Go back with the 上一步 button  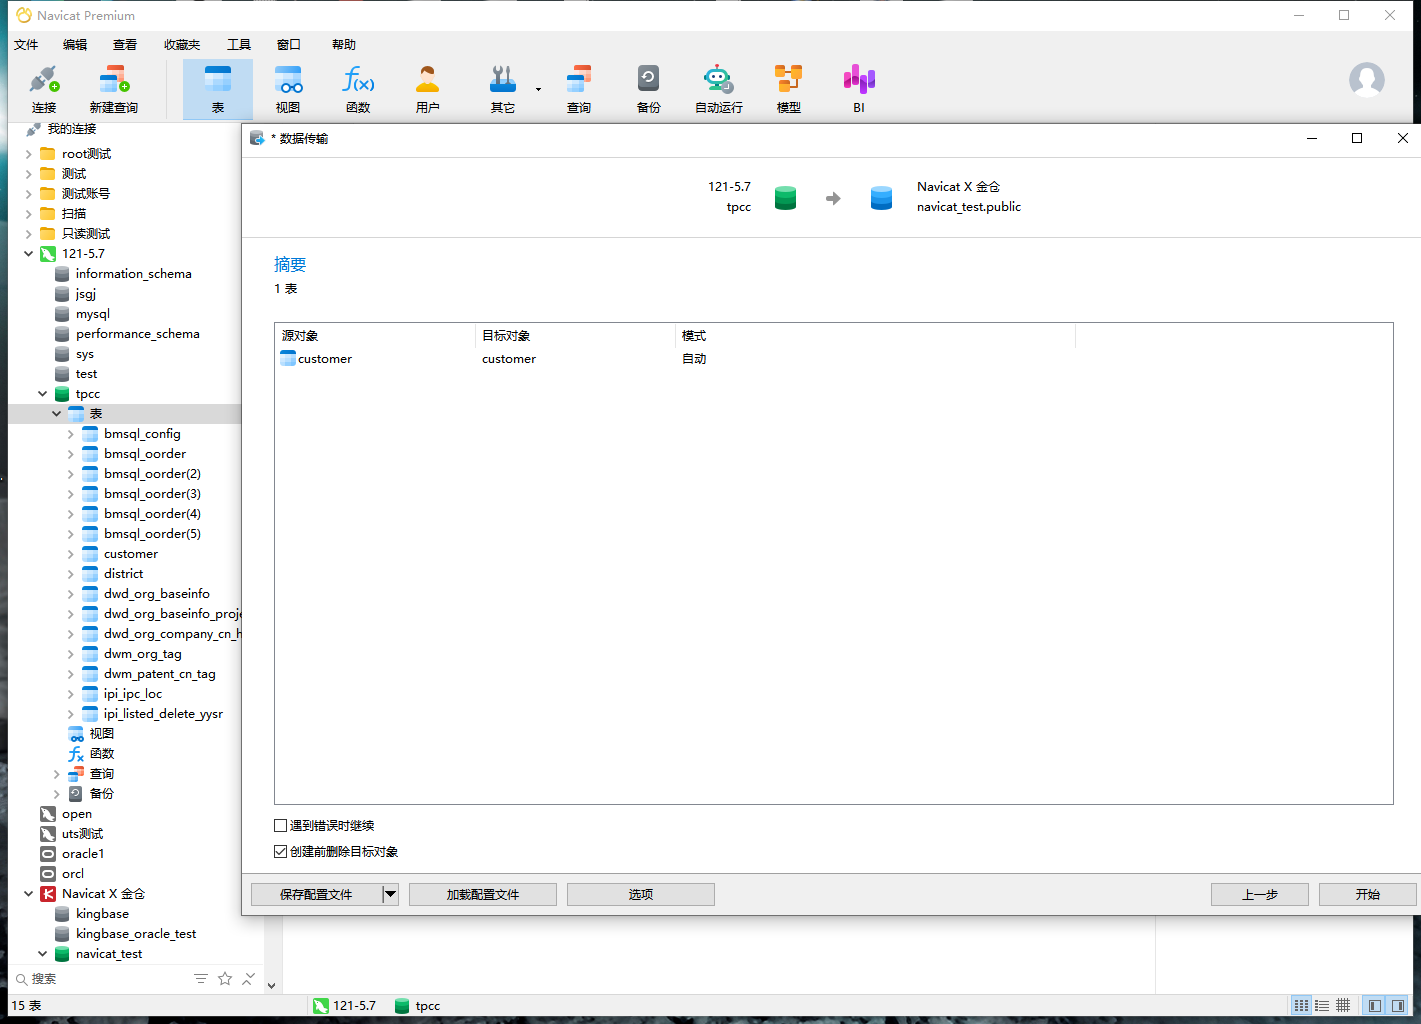pyautogui.click(x=1260, y=894)
